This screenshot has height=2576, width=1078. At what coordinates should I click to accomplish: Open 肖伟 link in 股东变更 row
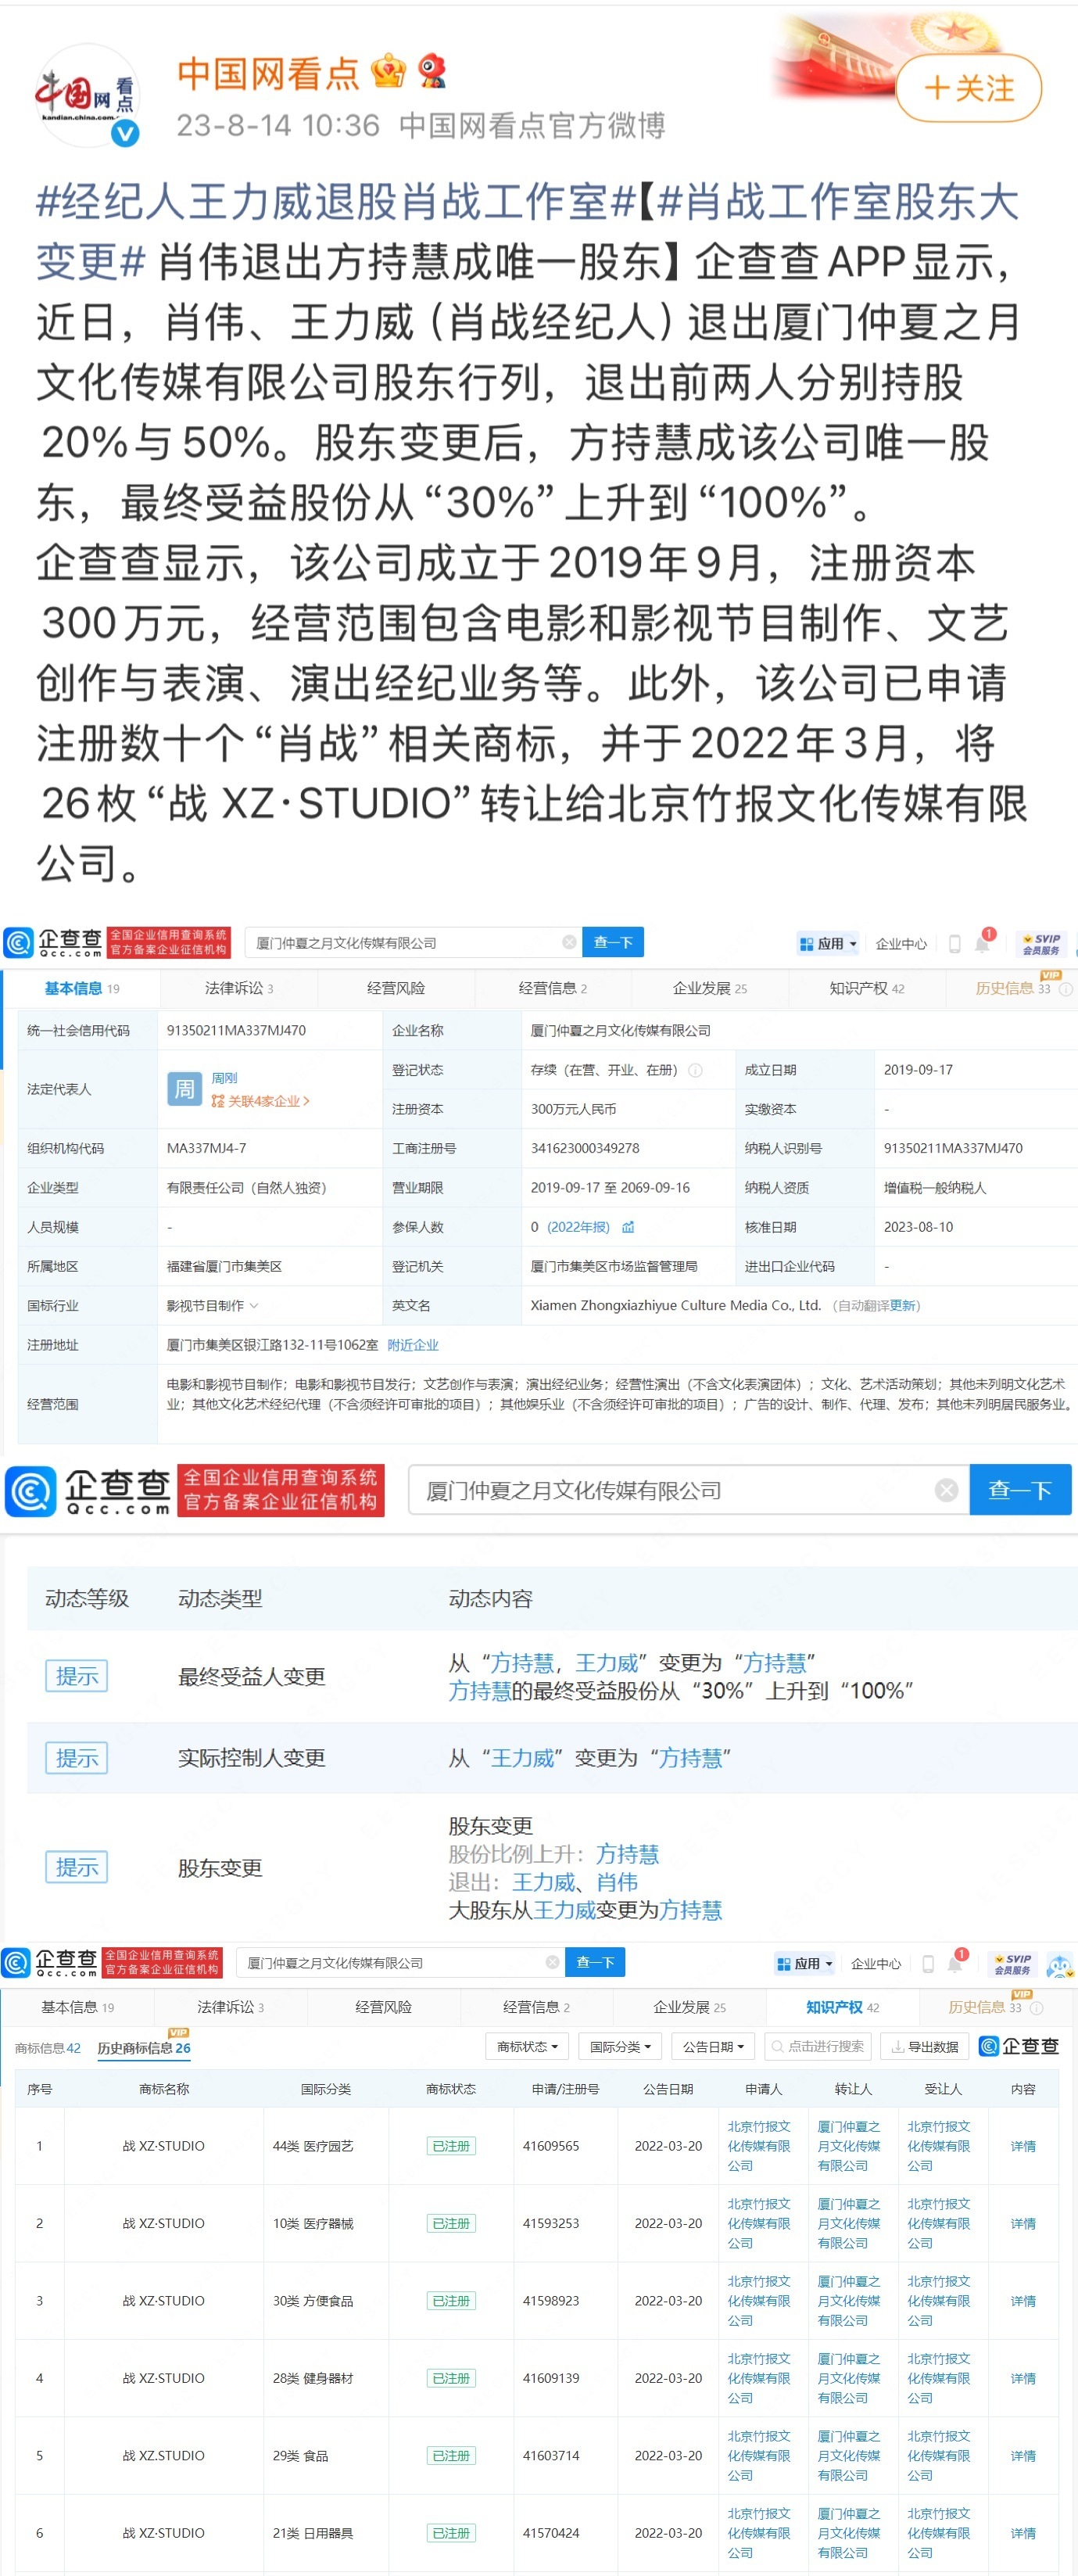coord(617,1882)
